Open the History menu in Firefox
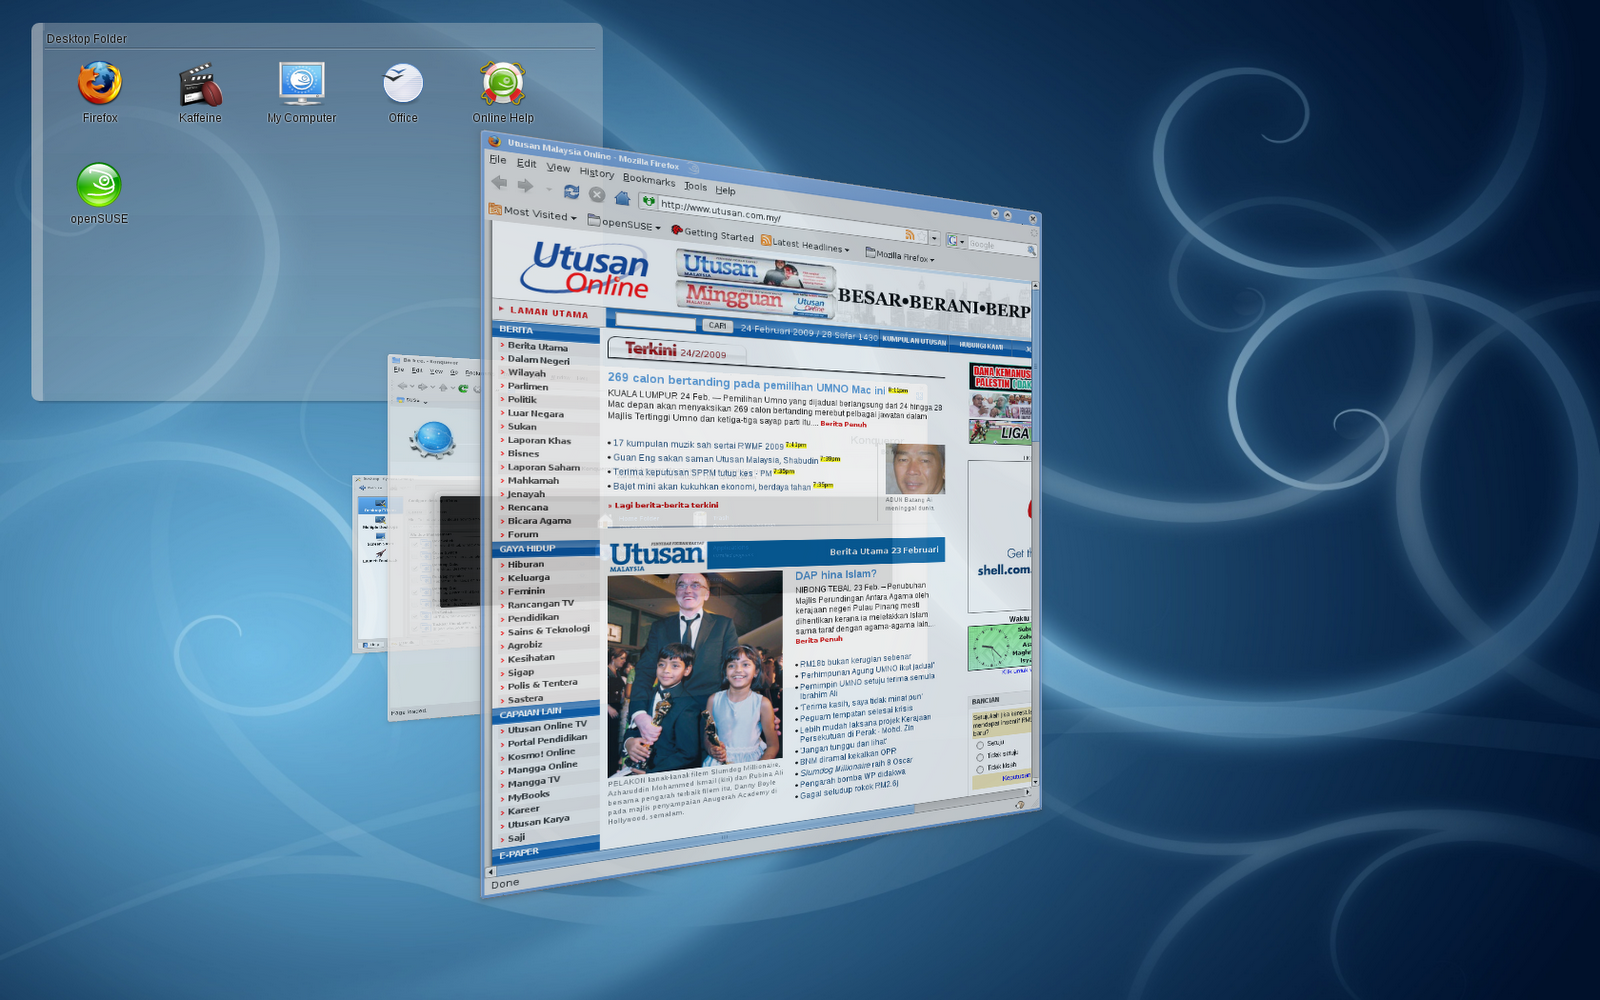The image size is (1600, 1000). tap(597, 173)
